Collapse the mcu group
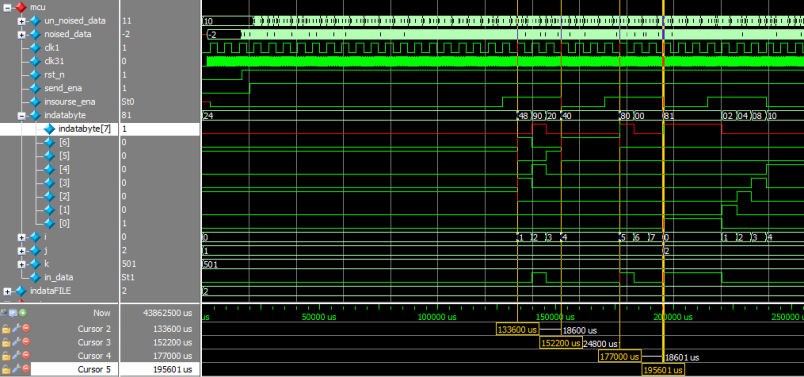This screenshot has width=804, height=377. coord(7,8)
